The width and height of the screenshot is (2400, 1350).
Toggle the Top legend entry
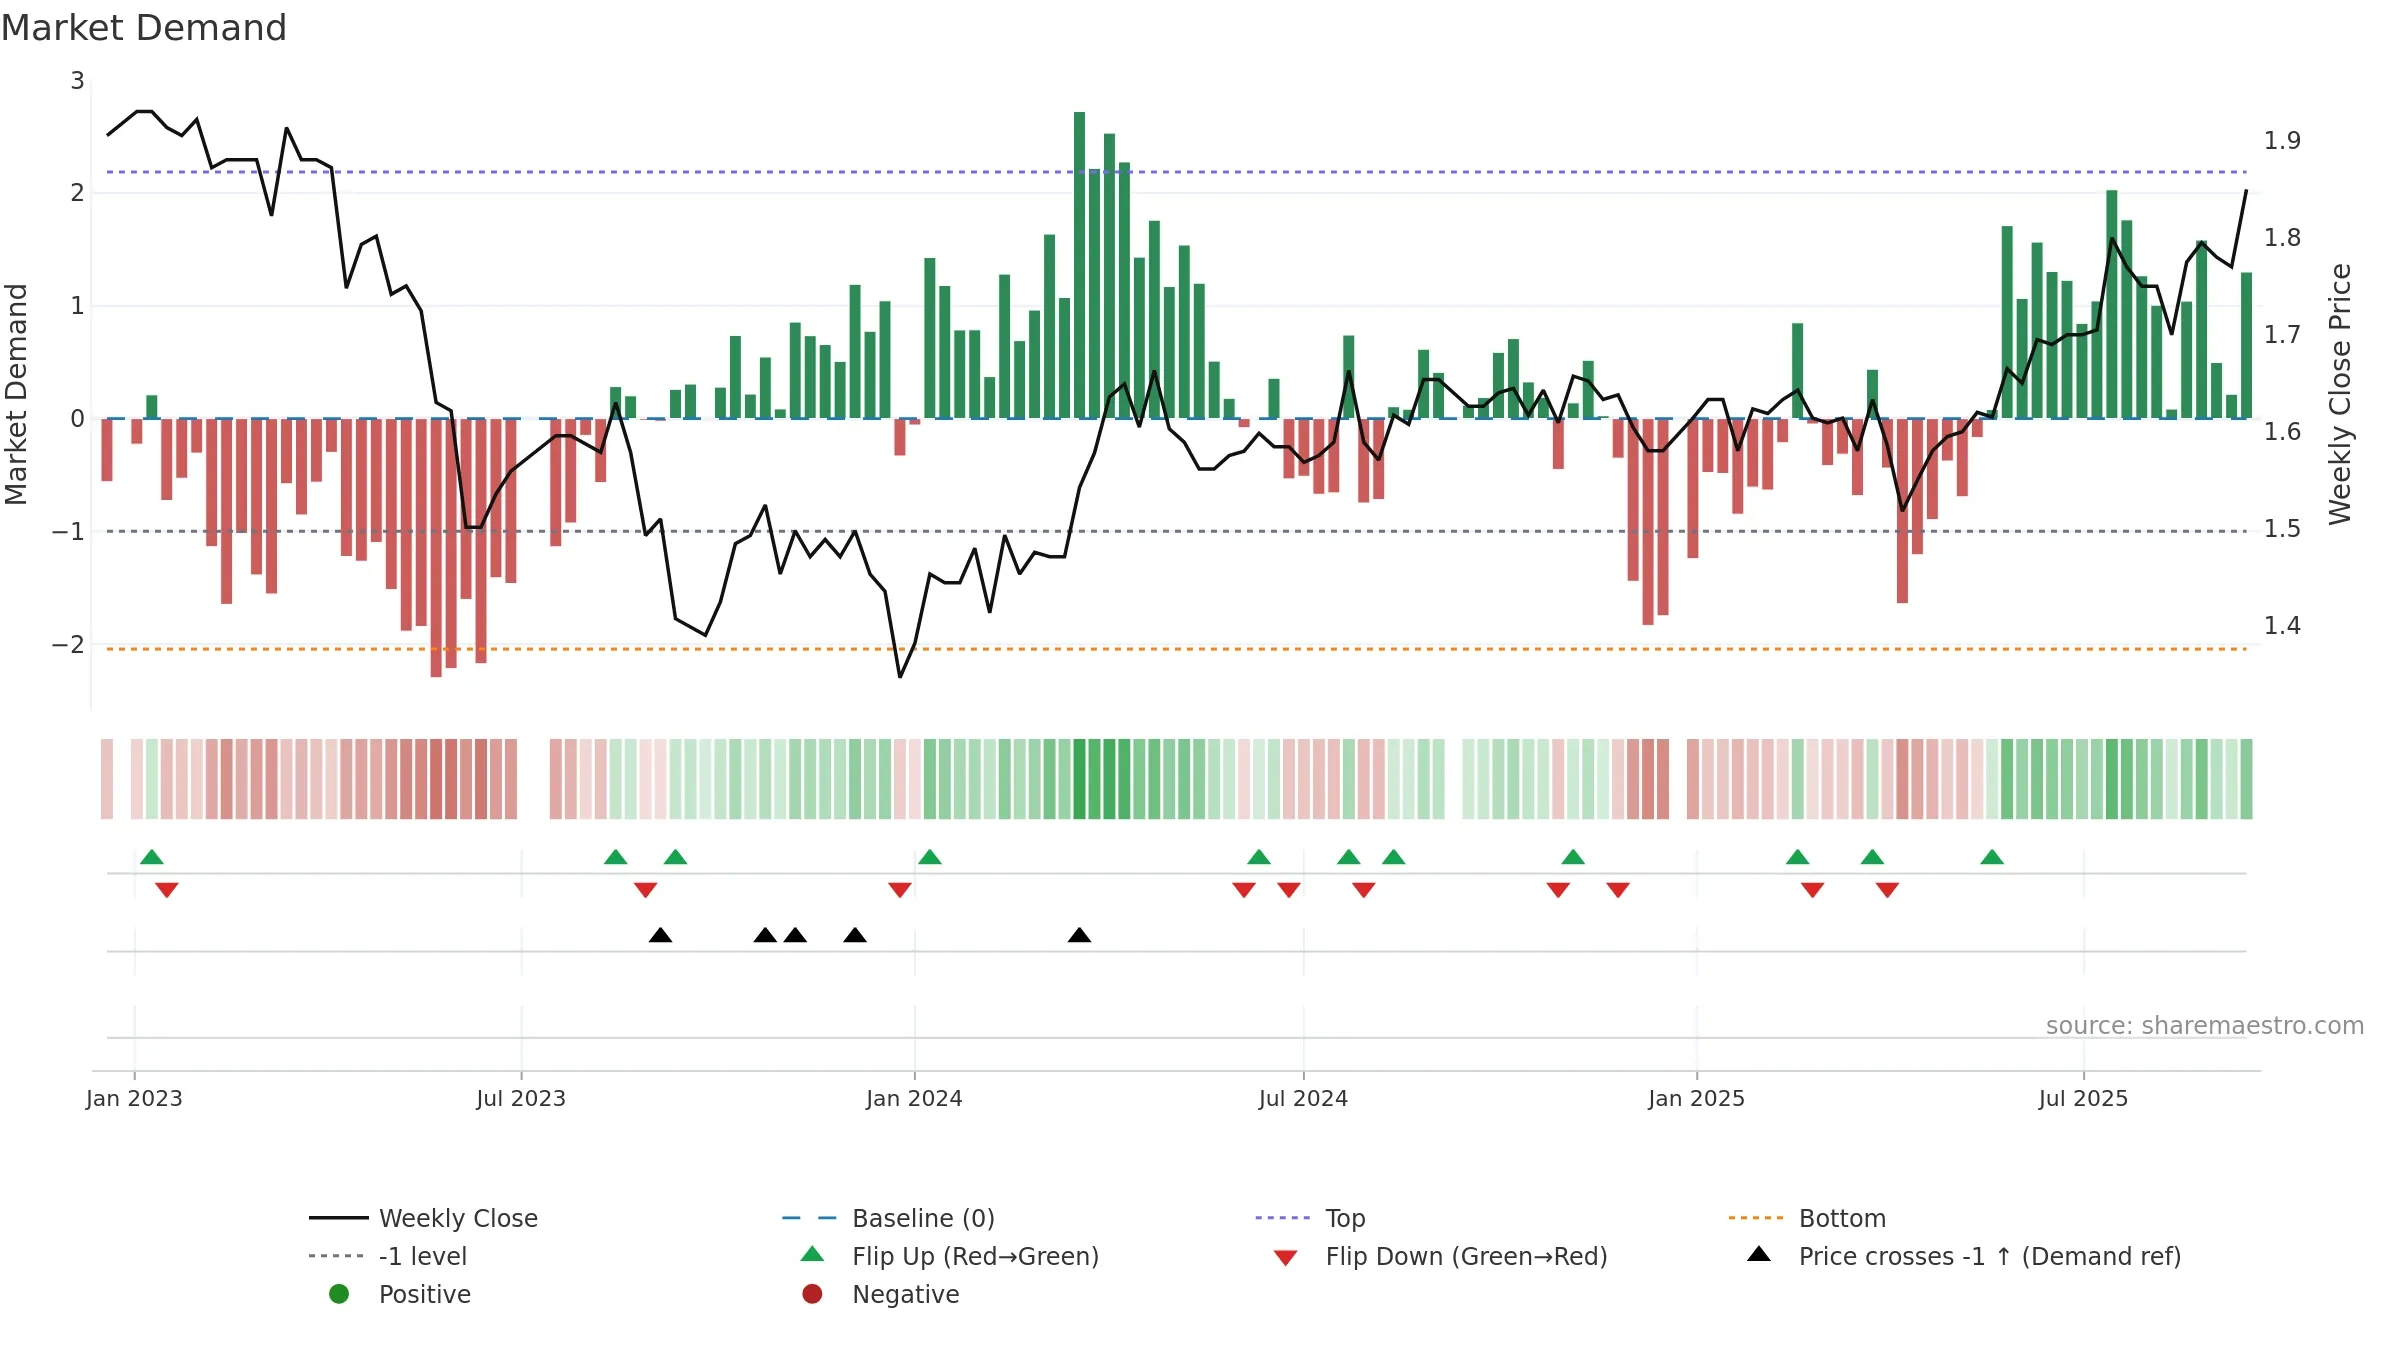[1310, 1218]
